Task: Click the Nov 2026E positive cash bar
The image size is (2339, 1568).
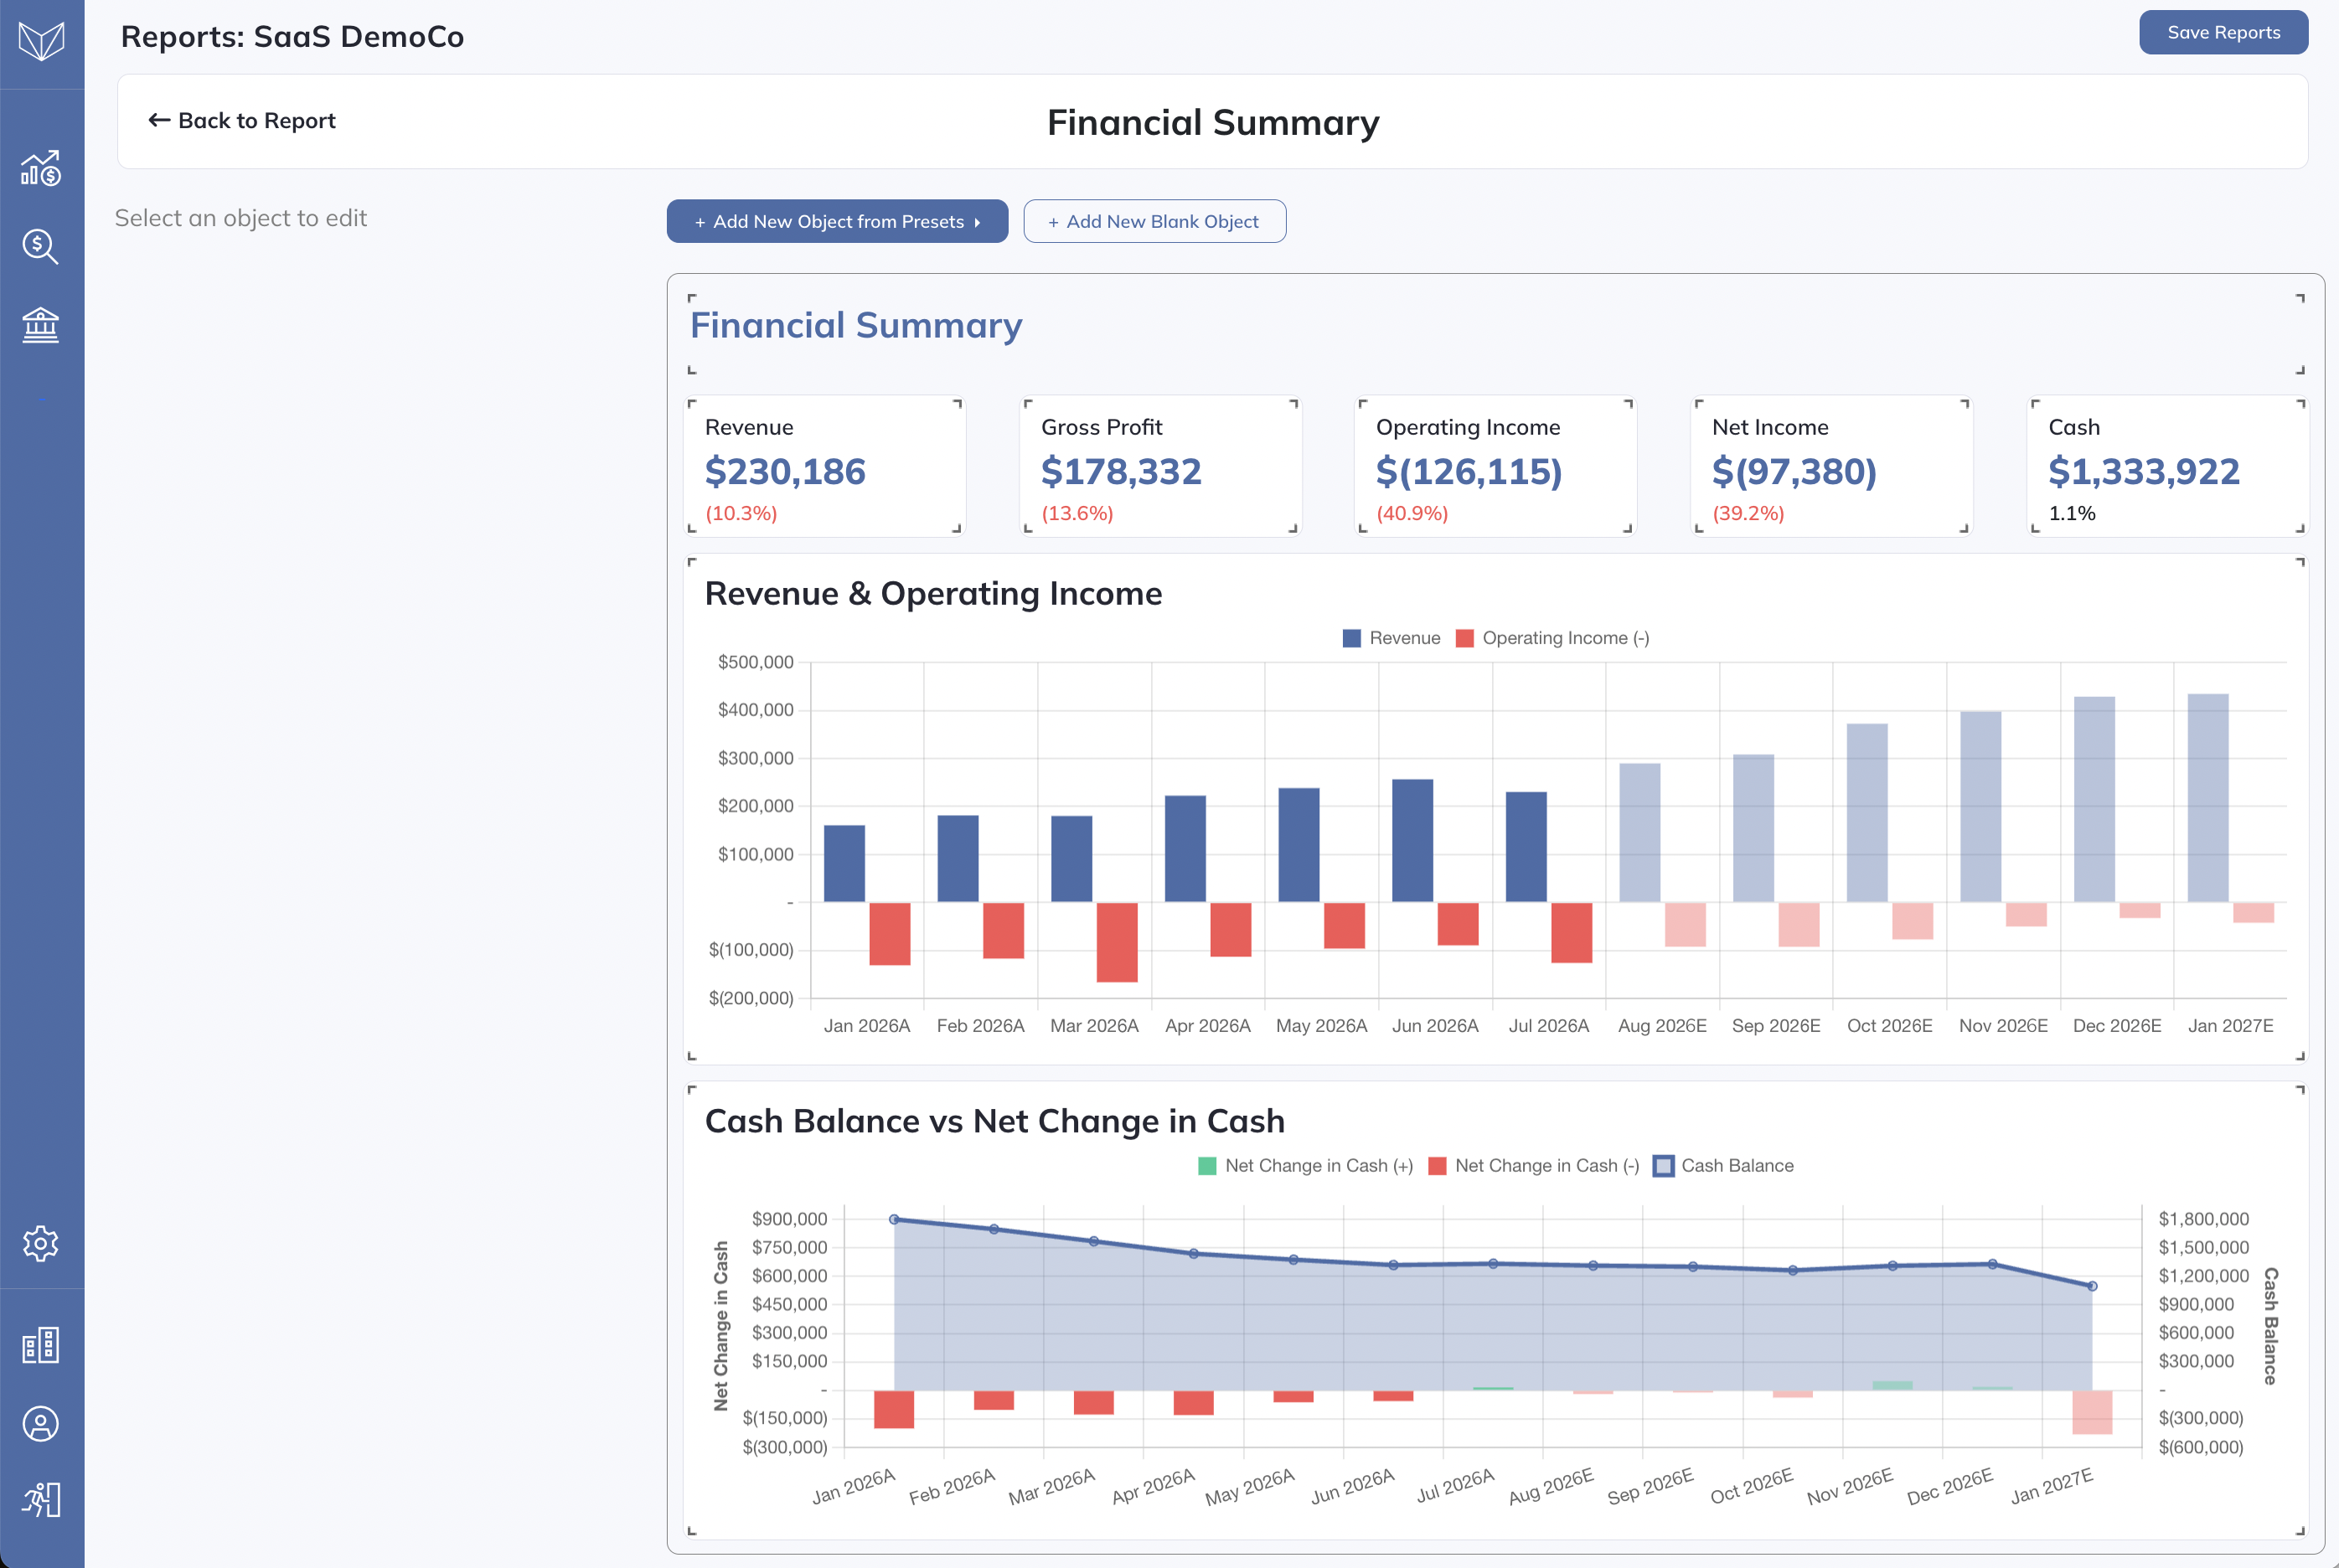Action: point(1892,1385)
